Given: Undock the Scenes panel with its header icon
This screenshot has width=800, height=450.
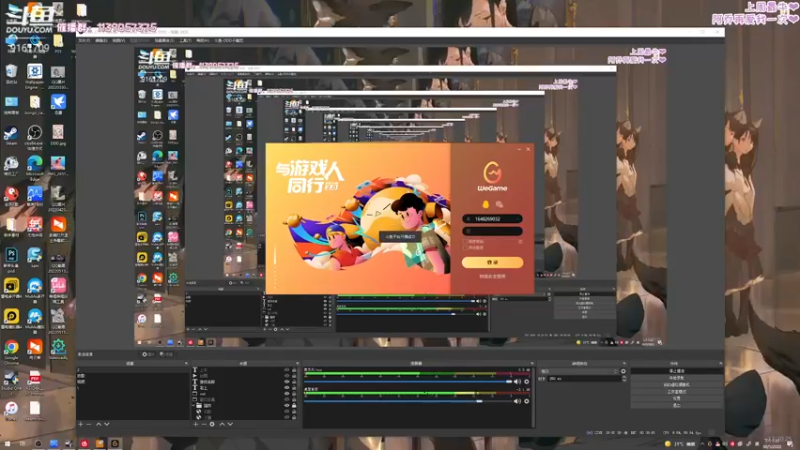Looking at the screenshot, I should point(186,363).
